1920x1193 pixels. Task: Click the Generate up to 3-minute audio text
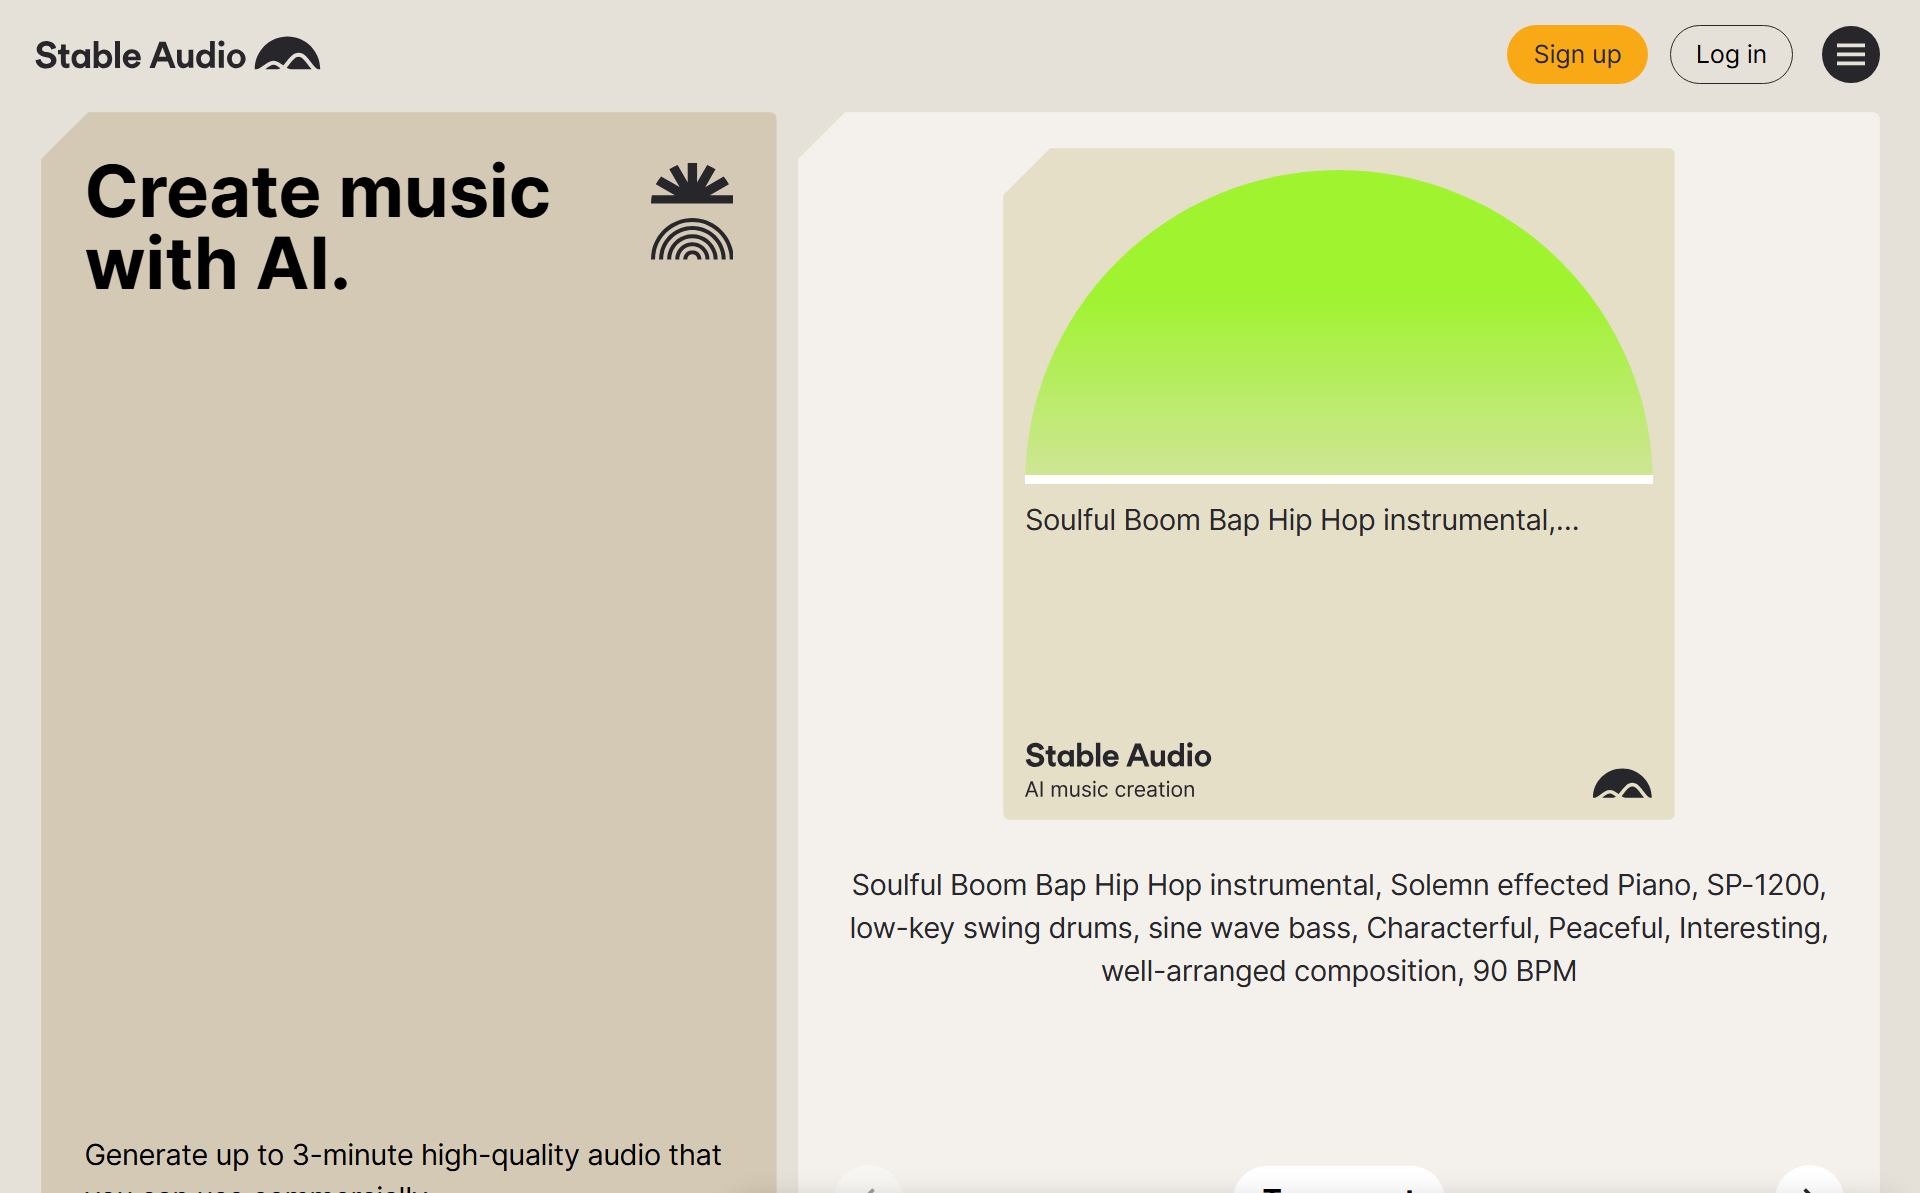coord(403,1155)
